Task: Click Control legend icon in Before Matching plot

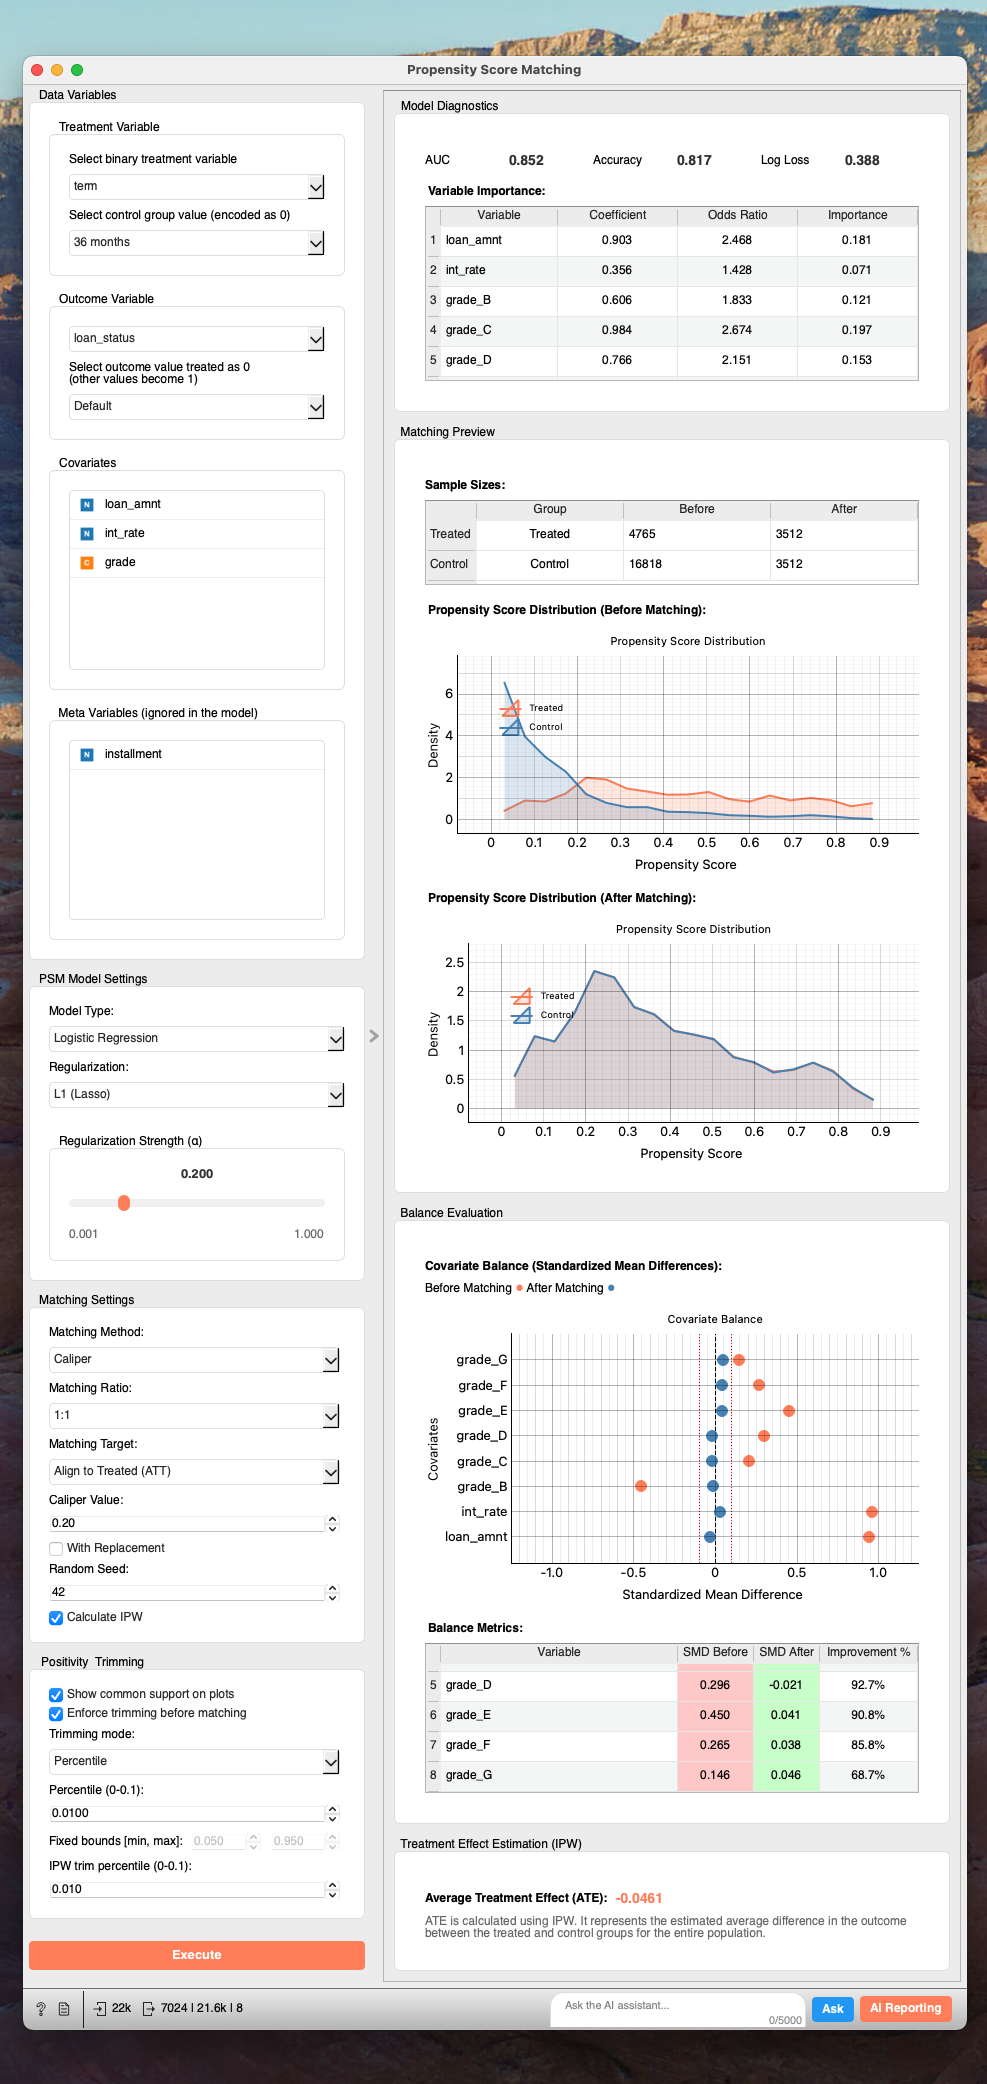Action: (511, 728)
